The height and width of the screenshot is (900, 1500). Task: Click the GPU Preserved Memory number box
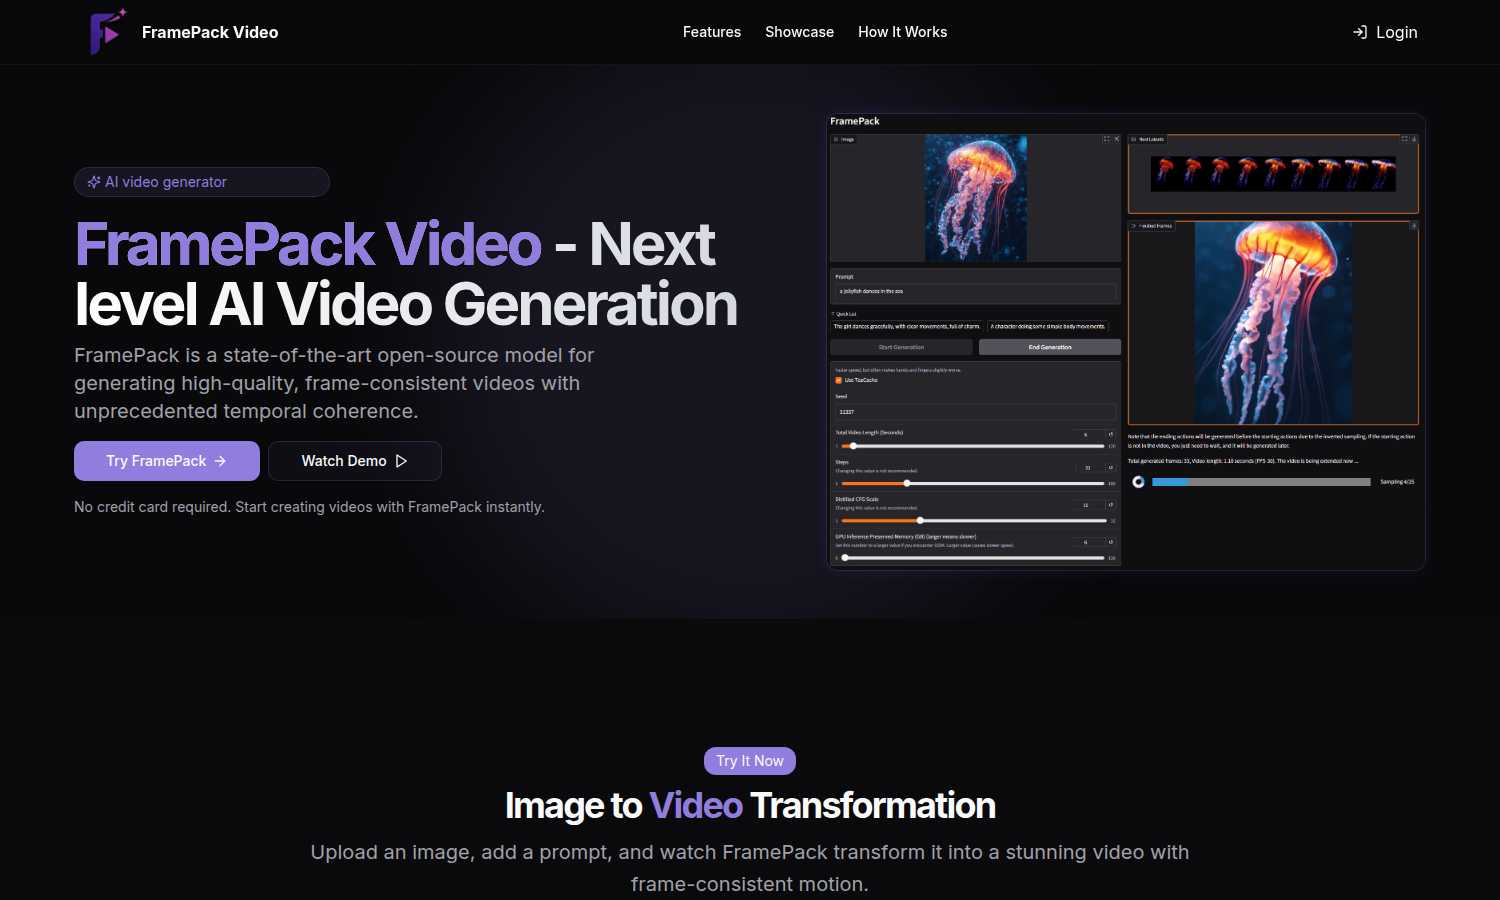pos(1086,542)
